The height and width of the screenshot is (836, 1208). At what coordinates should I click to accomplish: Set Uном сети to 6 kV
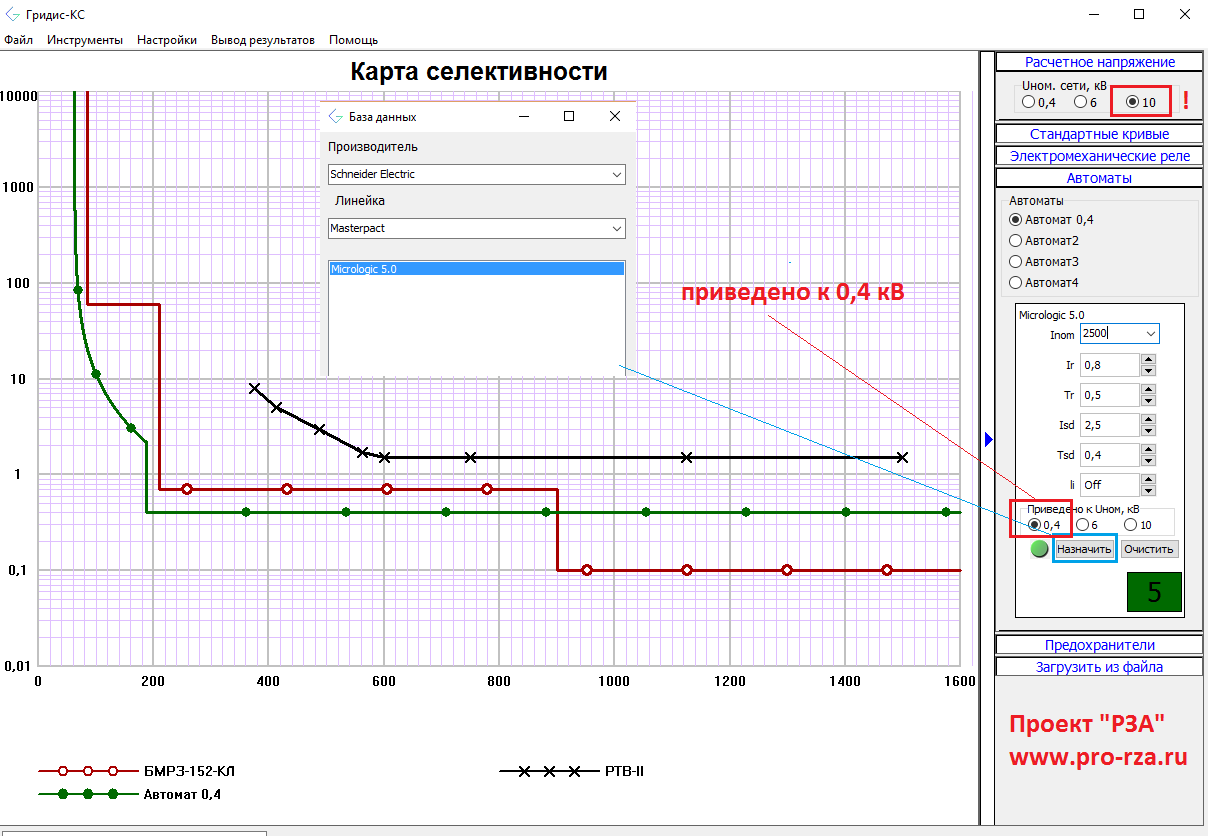[1080, 102]
